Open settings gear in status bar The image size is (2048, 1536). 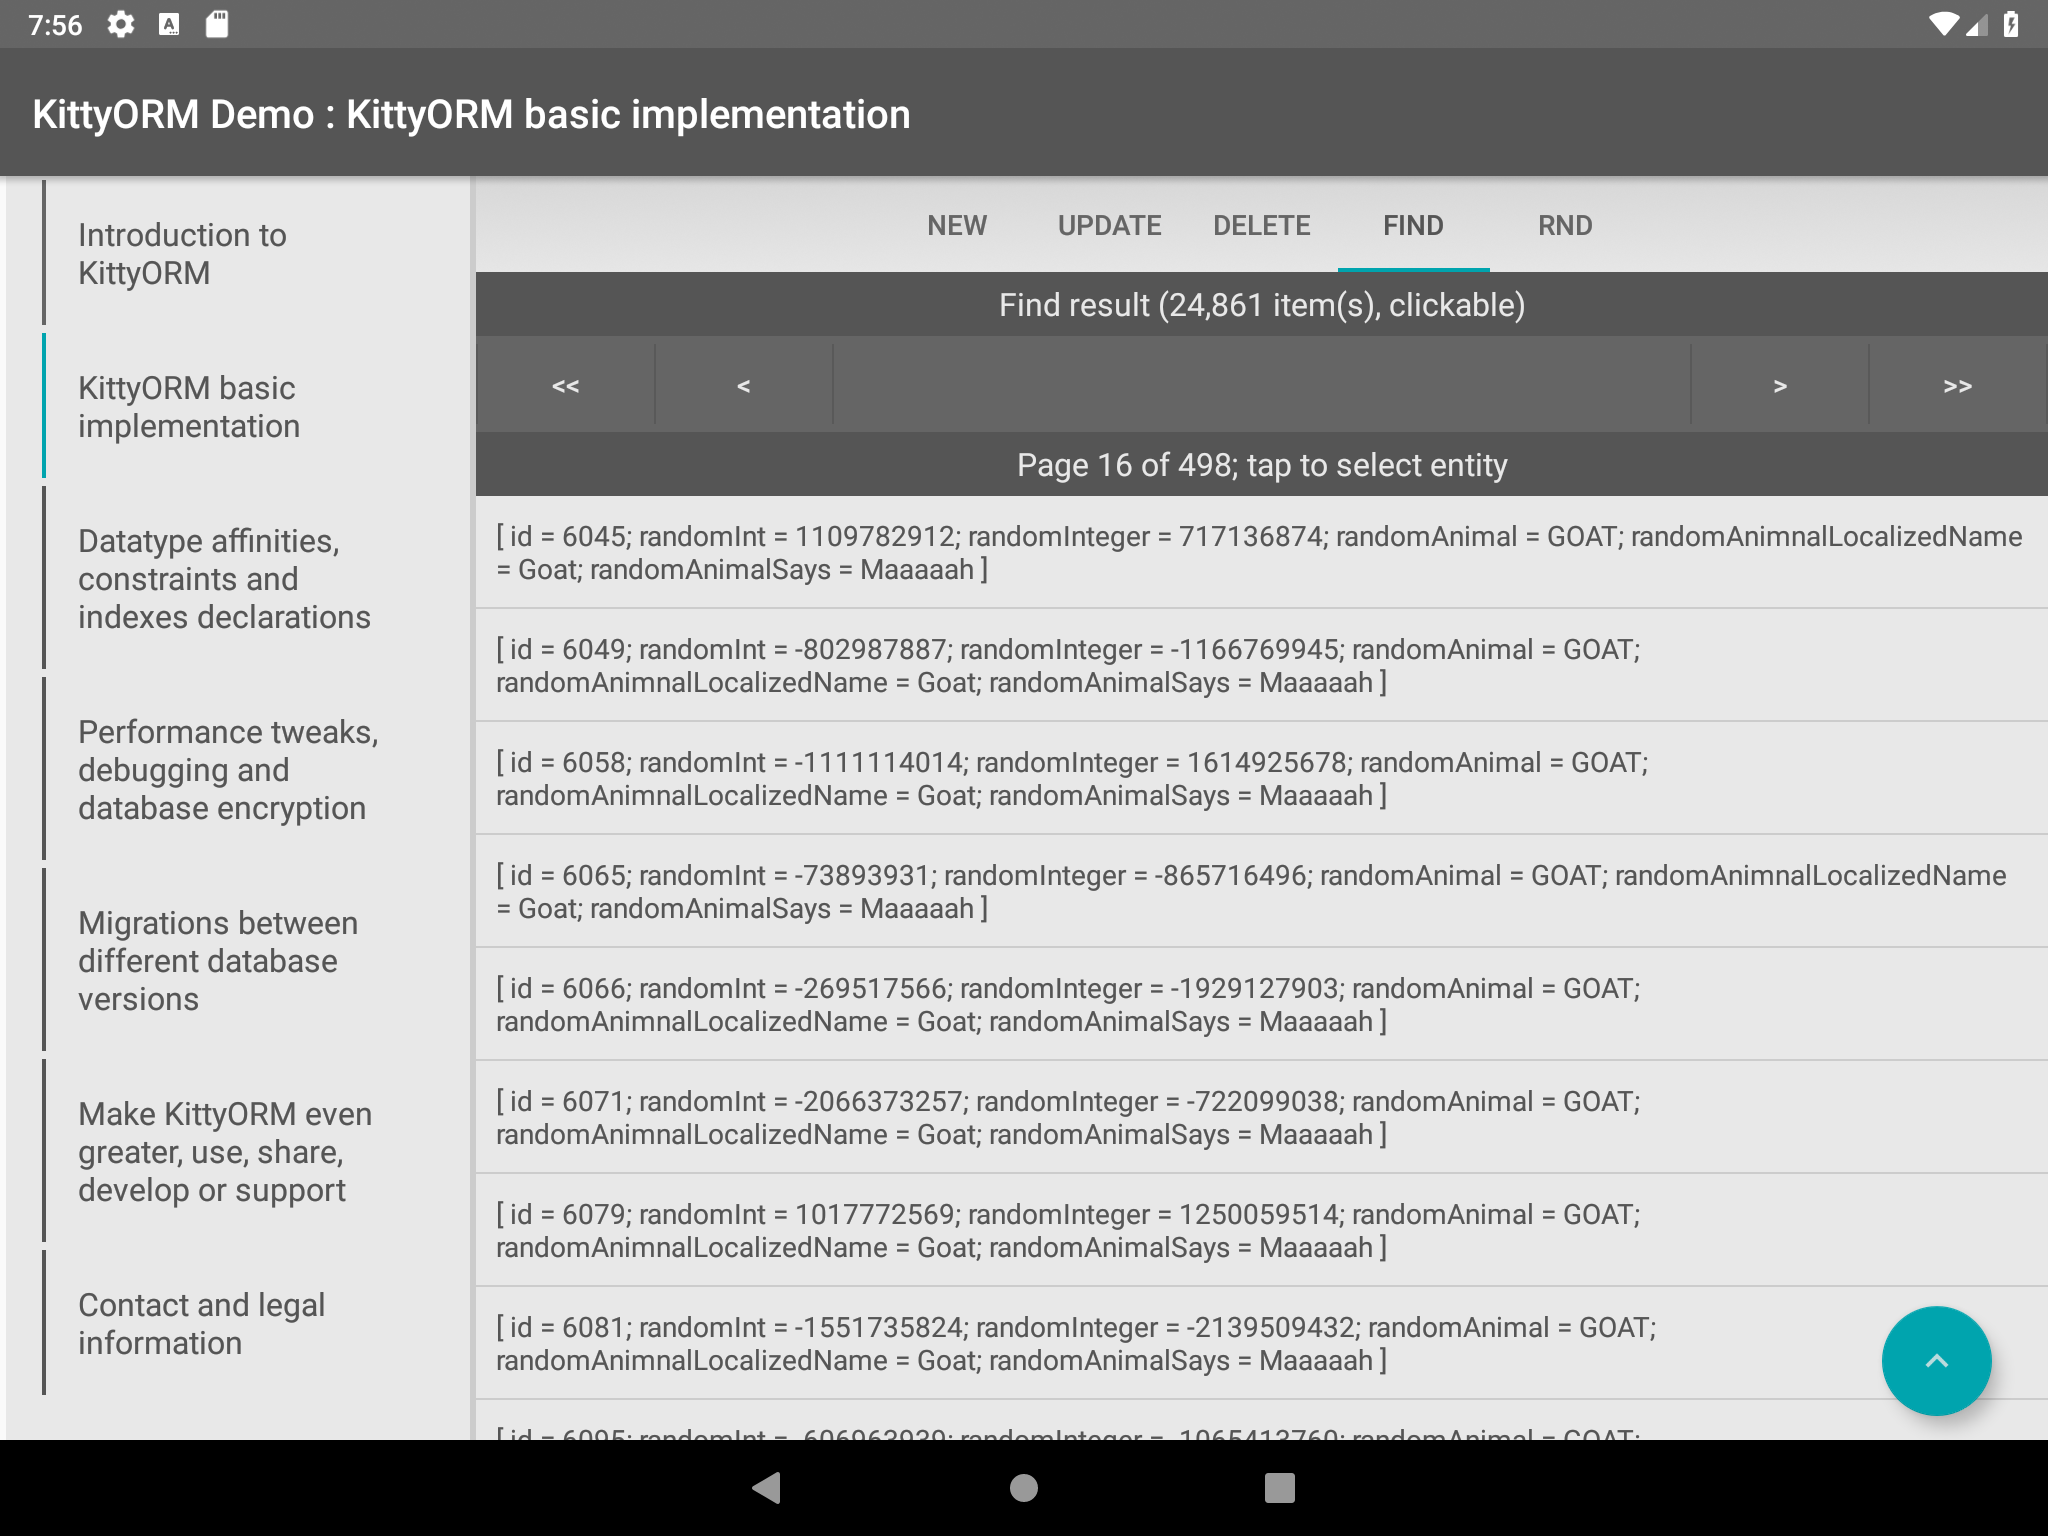coord(121,24)
